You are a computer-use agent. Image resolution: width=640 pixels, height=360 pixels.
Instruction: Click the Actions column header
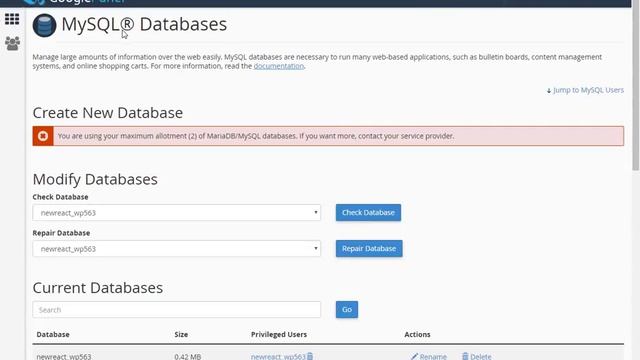pyautogui.click(x=417, y=334)
